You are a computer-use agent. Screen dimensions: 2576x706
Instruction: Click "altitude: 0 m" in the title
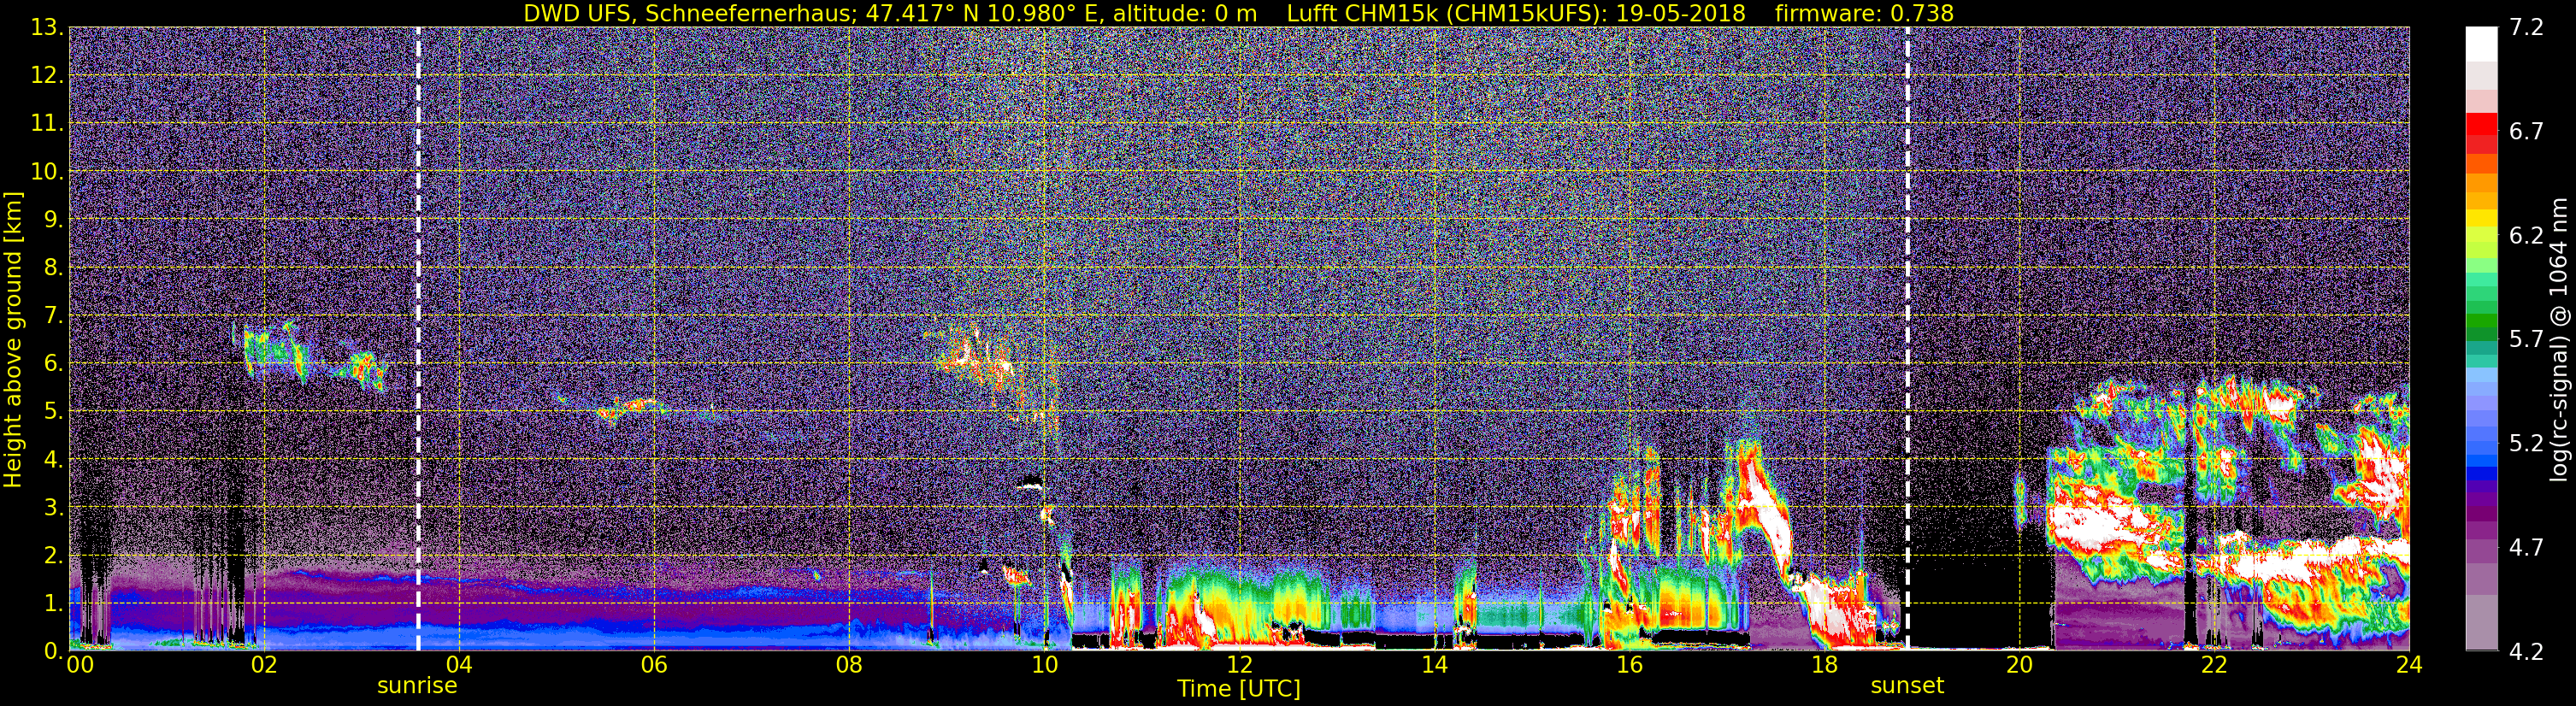click(1186, 13)
